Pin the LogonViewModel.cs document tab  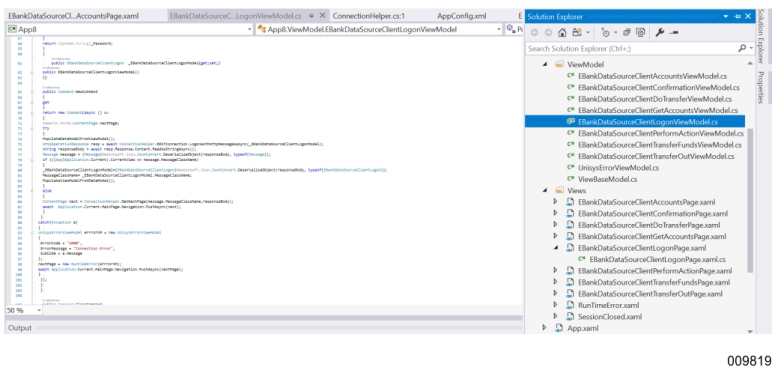[311, 16]
